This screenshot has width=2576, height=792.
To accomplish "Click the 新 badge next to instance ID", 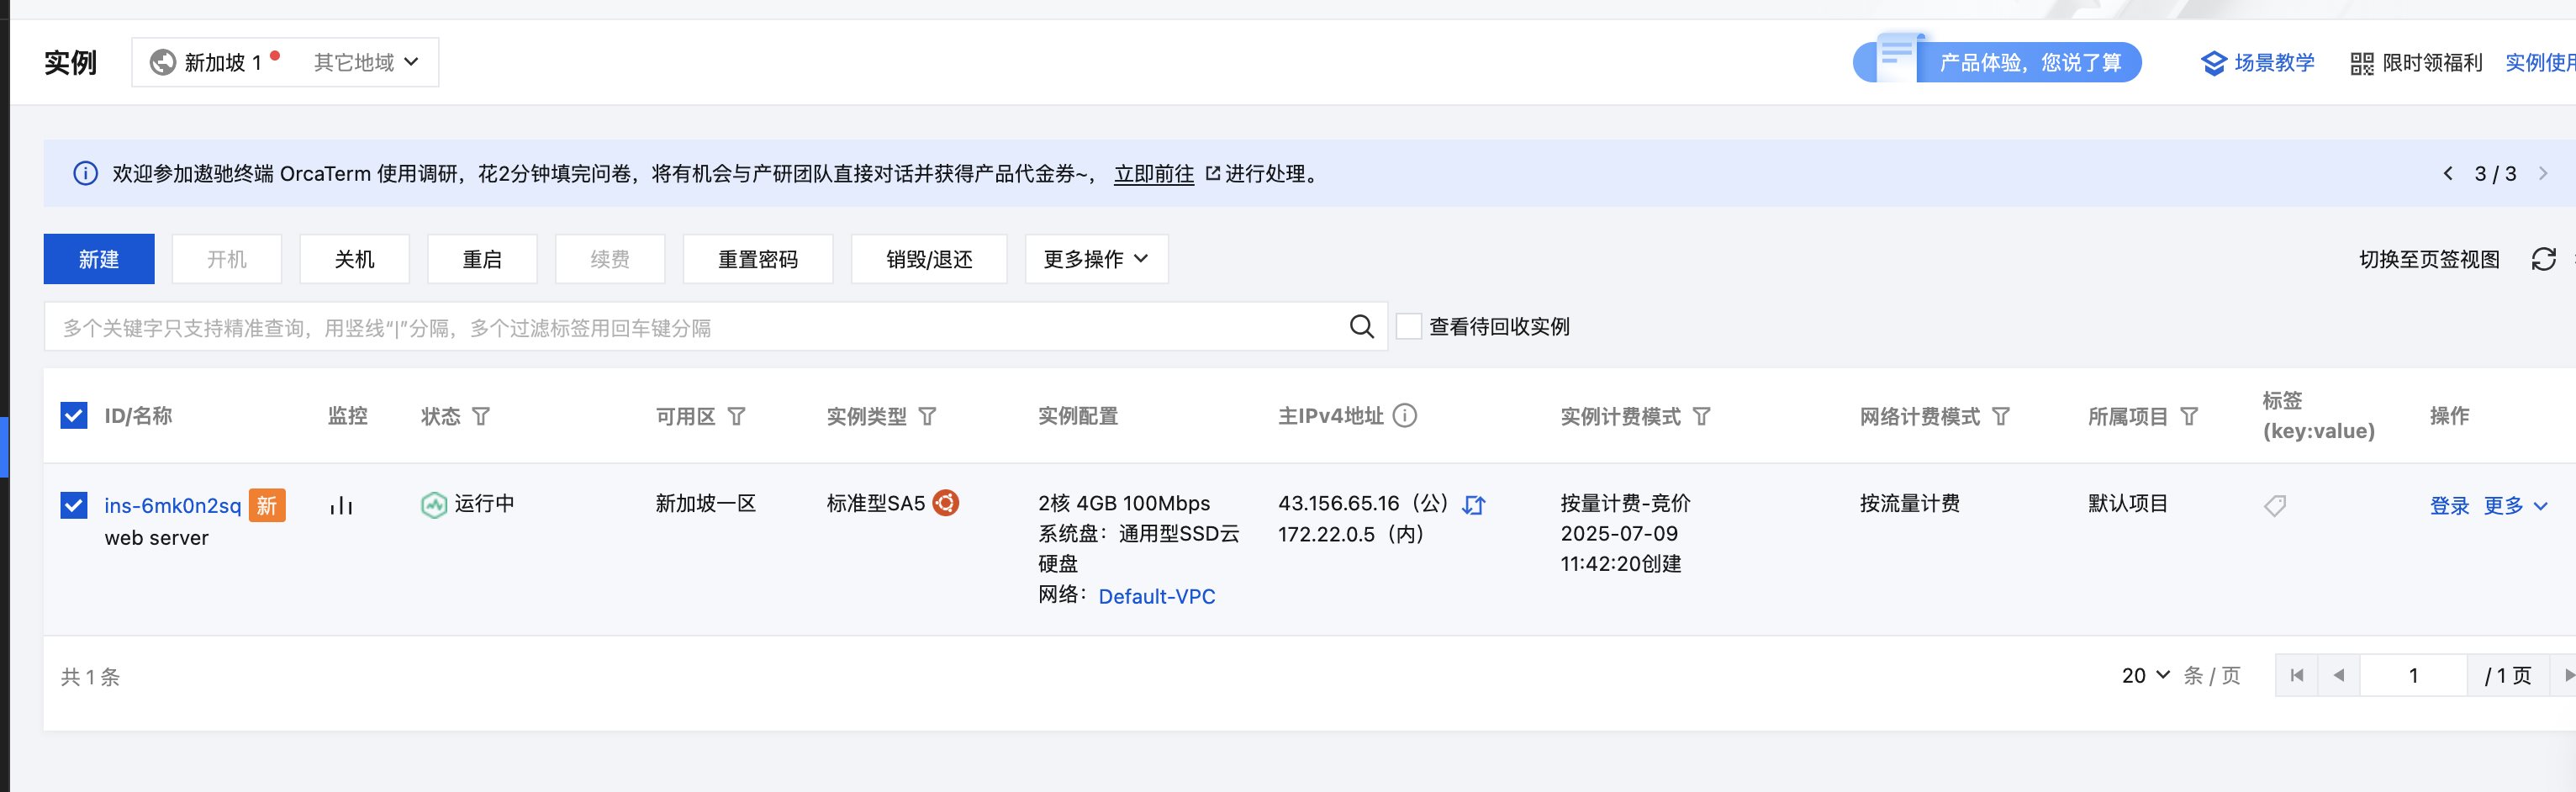I will click(x=267, y=506).
